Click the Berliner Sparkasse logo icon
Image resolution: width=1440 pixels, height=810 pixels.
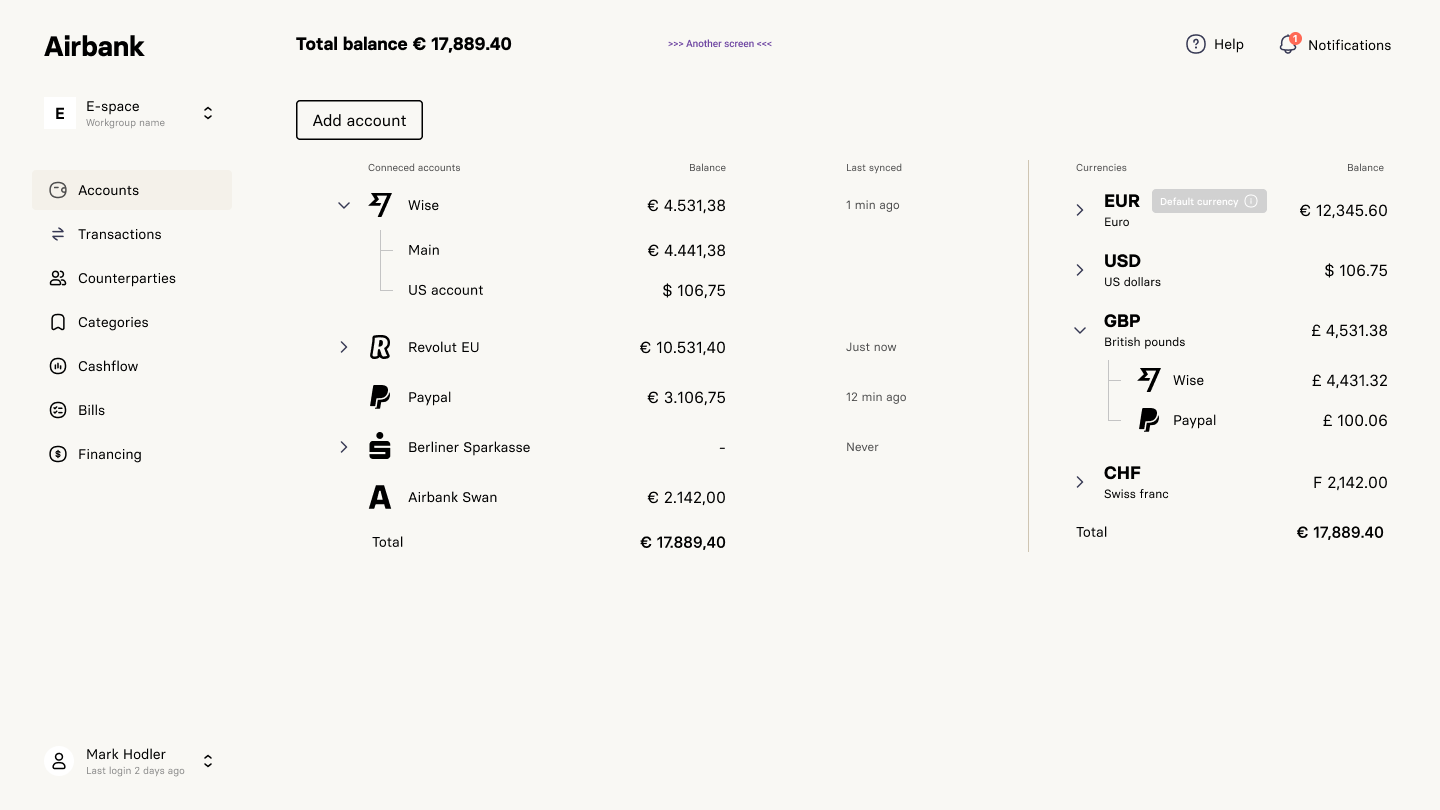coord(380,446)
